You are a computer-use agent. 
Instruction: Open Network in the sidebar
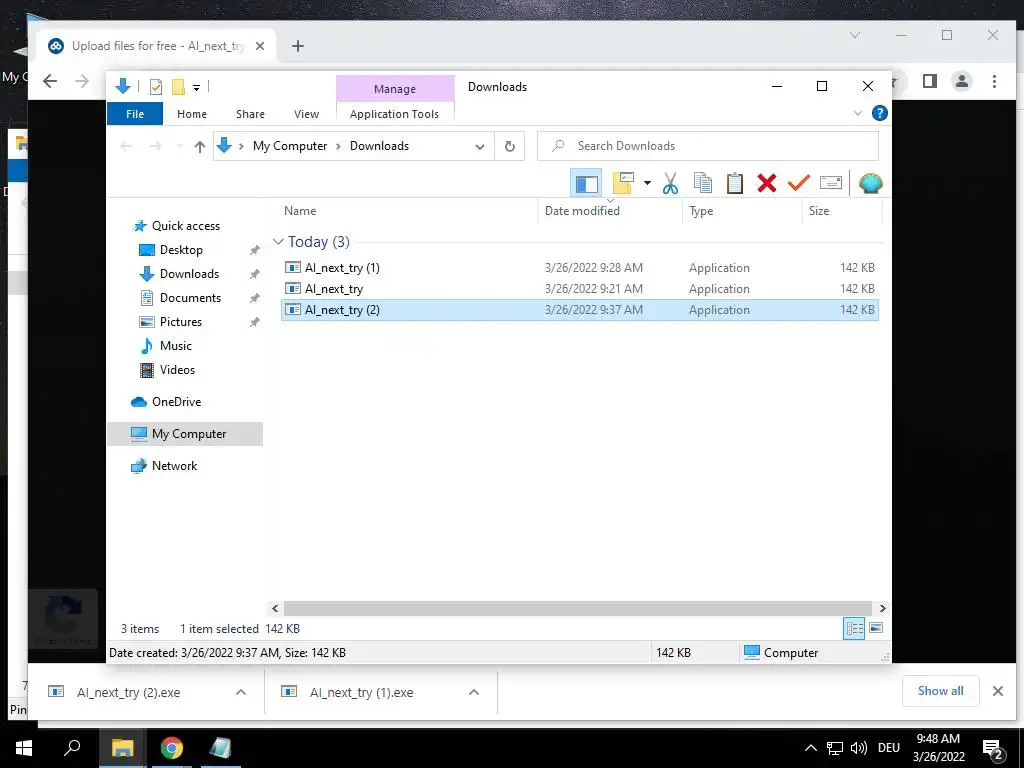tap(174, 466)
